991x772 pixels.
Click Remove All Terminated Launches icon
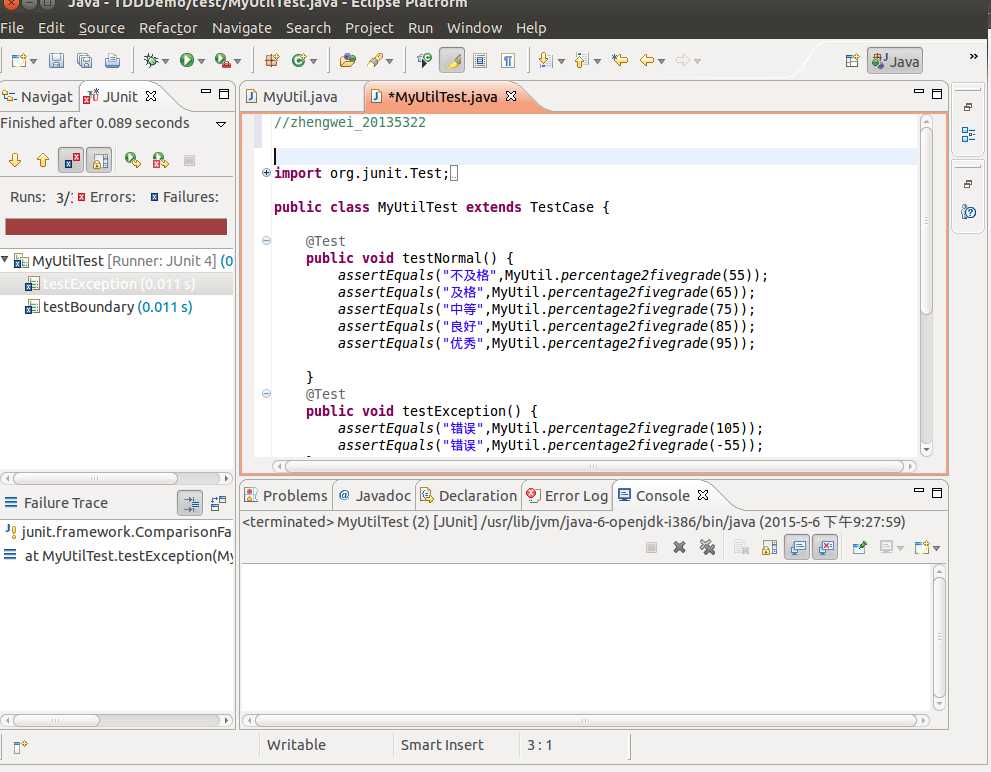point(707,548)
